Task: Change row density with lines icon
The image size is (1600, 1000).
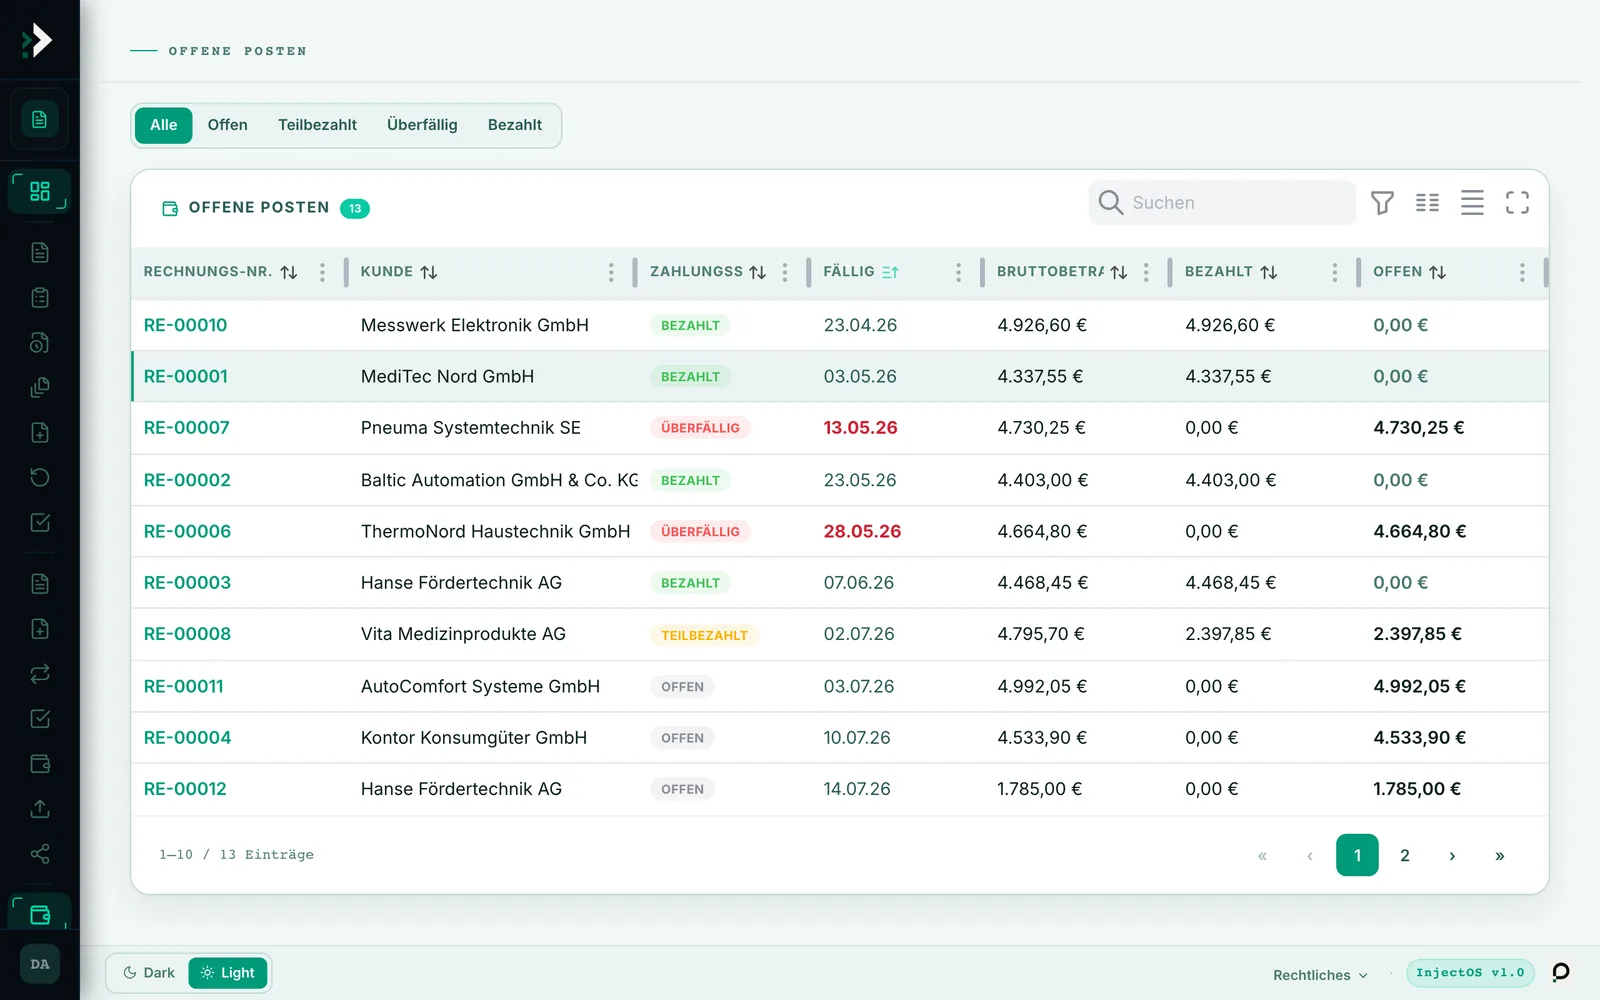Action: coord(1472,203)
